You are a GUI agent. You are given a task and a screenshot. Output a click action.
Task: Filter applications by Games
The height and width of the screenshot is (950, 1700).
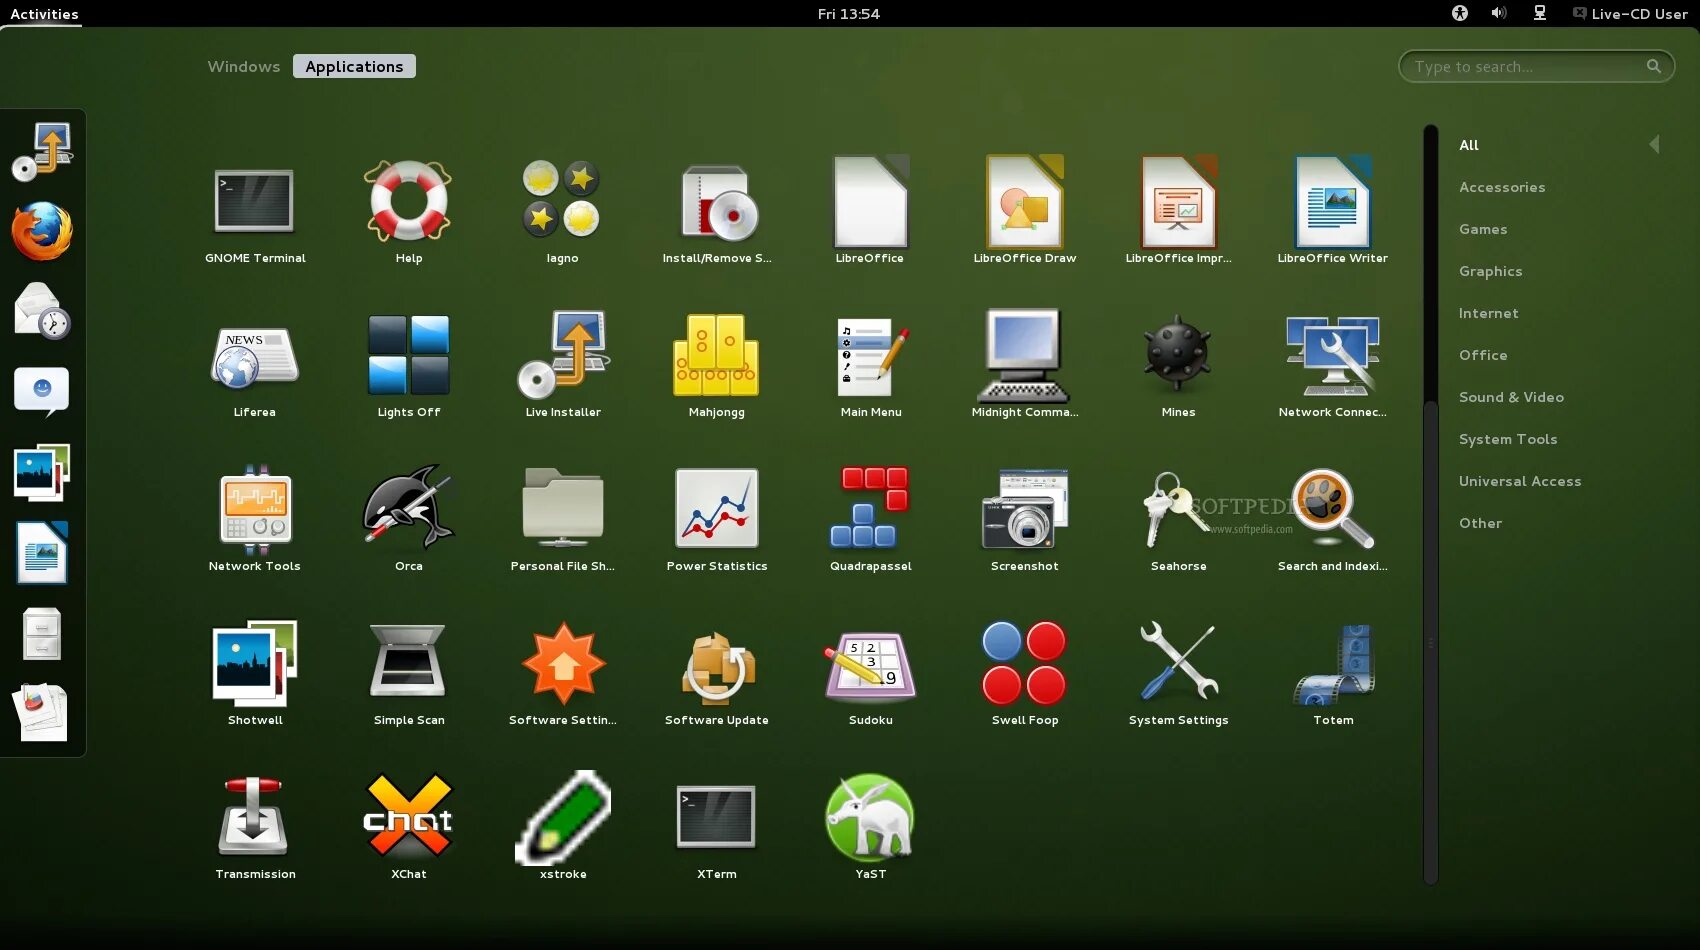(x=1483, y=229)
